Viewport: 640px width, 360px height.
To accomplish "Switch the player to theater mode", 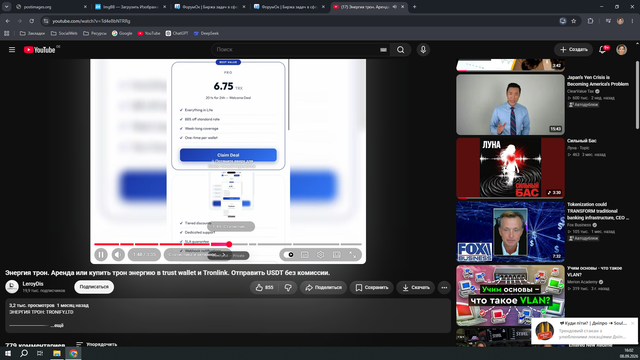I will (337, 255).
